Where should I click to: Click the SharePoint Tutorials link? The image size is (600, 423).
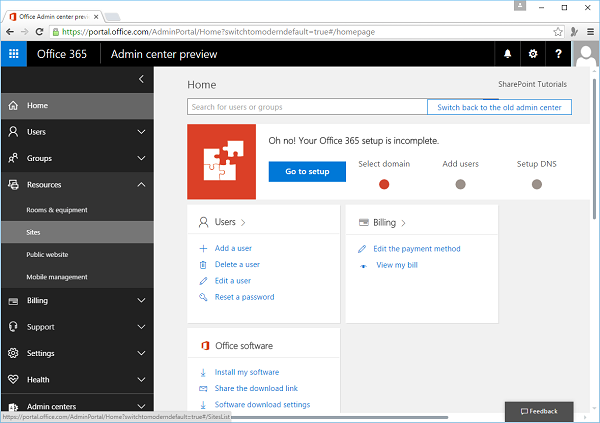(x=532, y=84)
